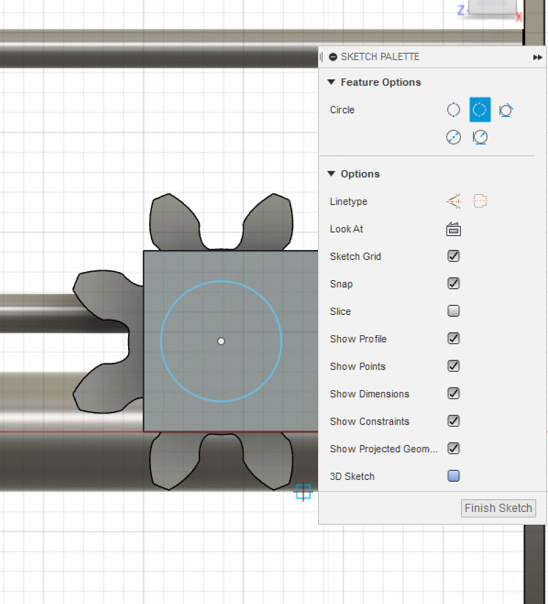Minimize Sketch Palette with the round icon
This screenshot has height=604, width=548.
[333, 57]
